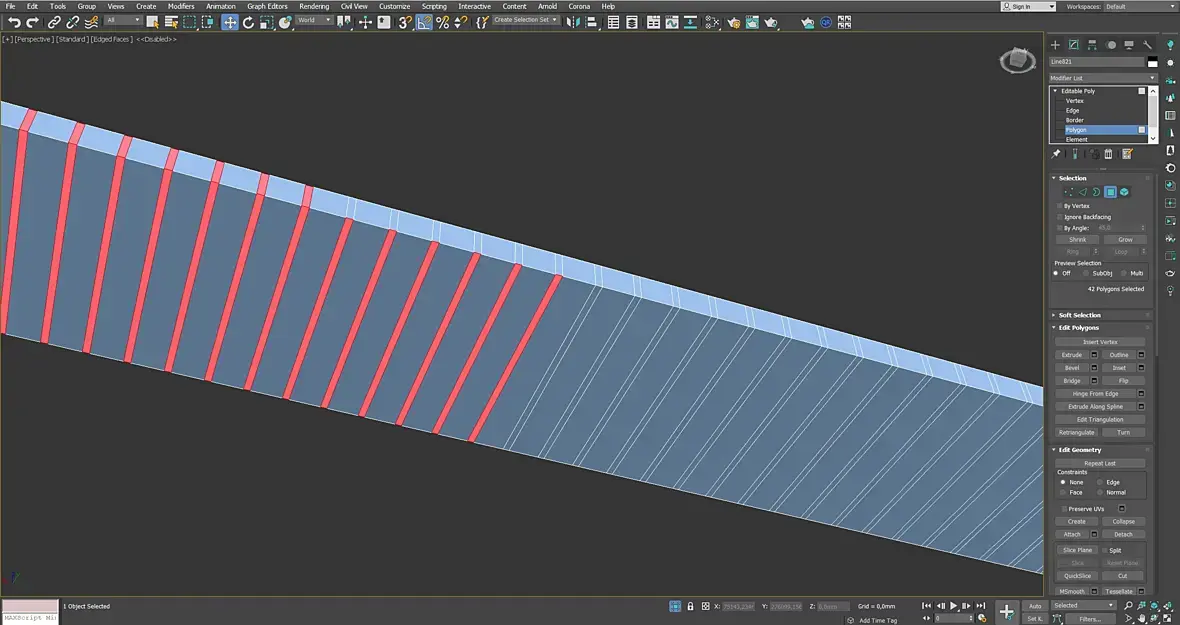
Task: Activate the Select and Move tool
Action: click(230, 23)
